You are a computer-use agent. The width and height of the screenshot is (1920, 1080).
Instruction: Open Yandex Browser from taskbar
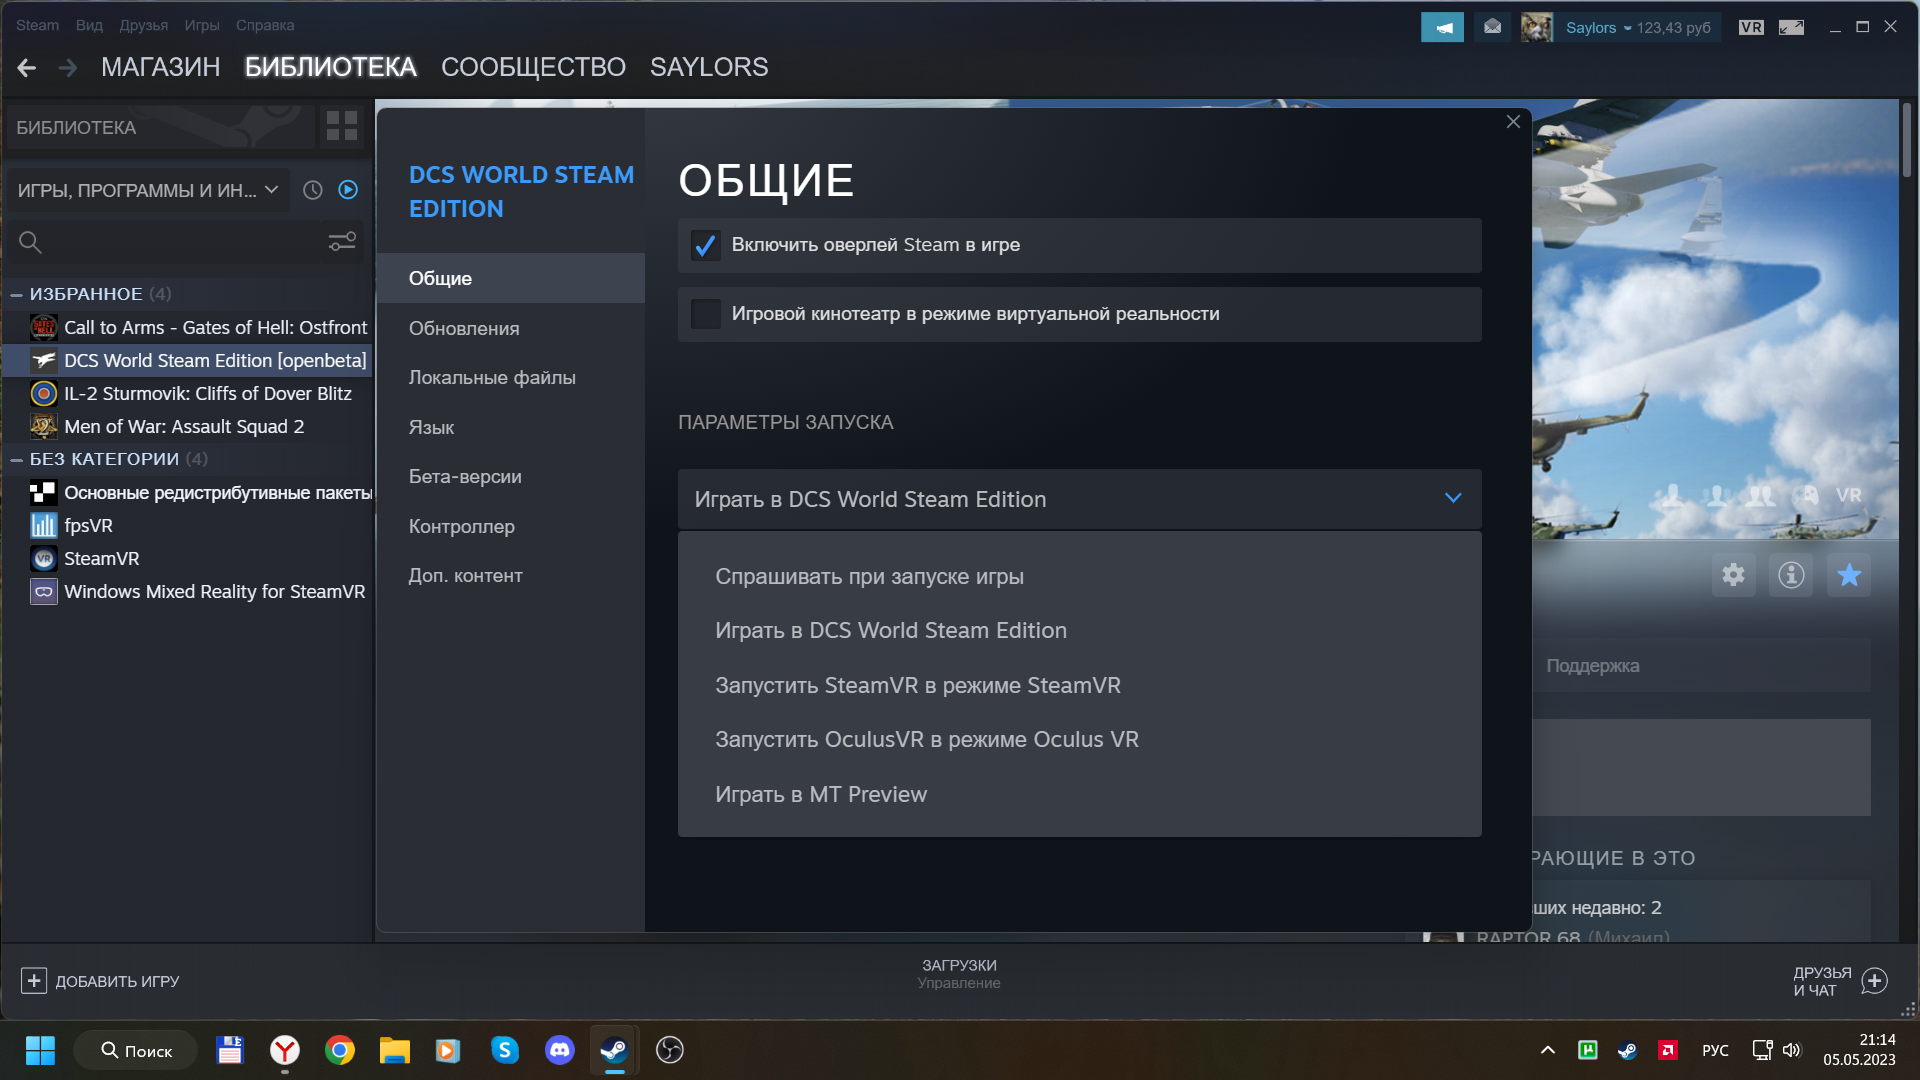[x=285, y=1050]
